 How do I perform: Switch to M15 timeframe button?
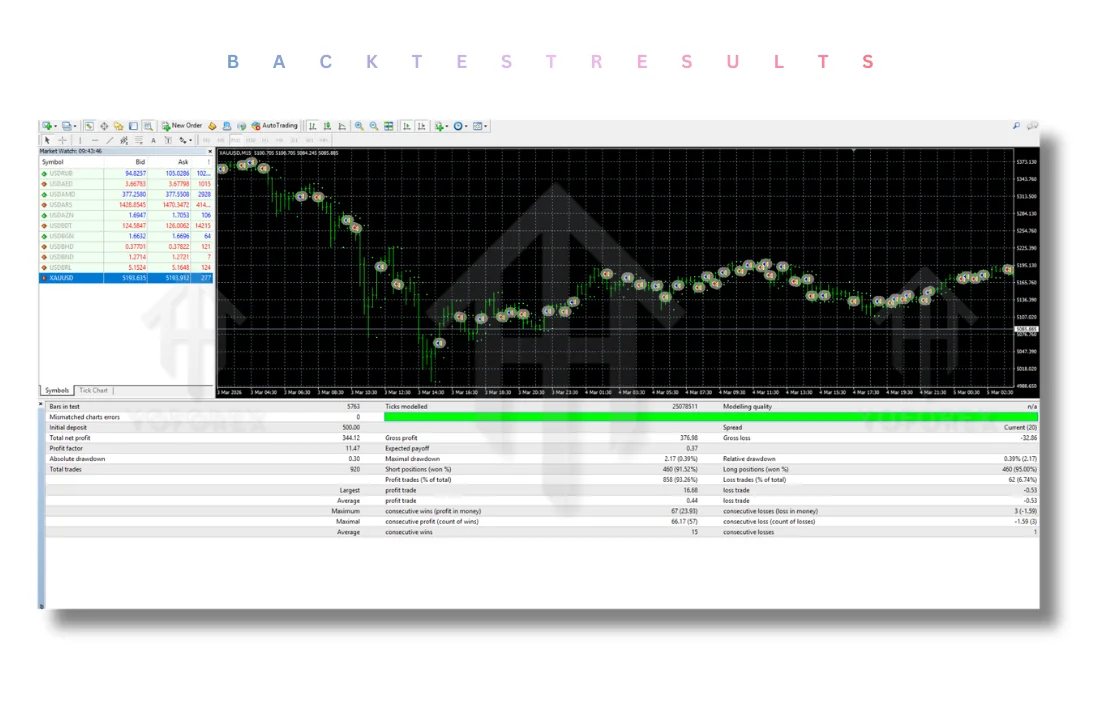pyautogui.click(x=236, y=140)
